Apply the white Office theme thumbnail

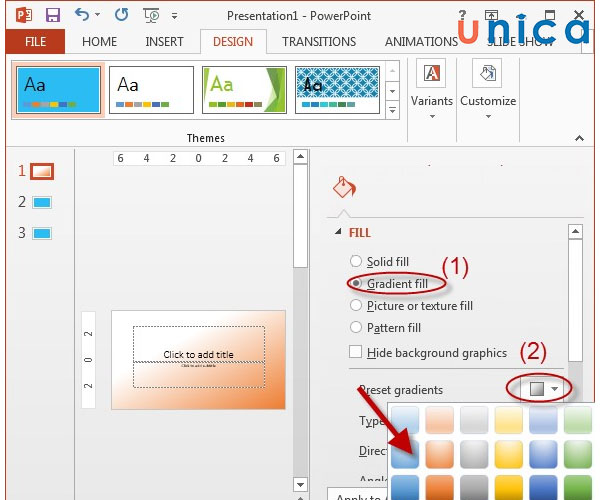point(152,90)
